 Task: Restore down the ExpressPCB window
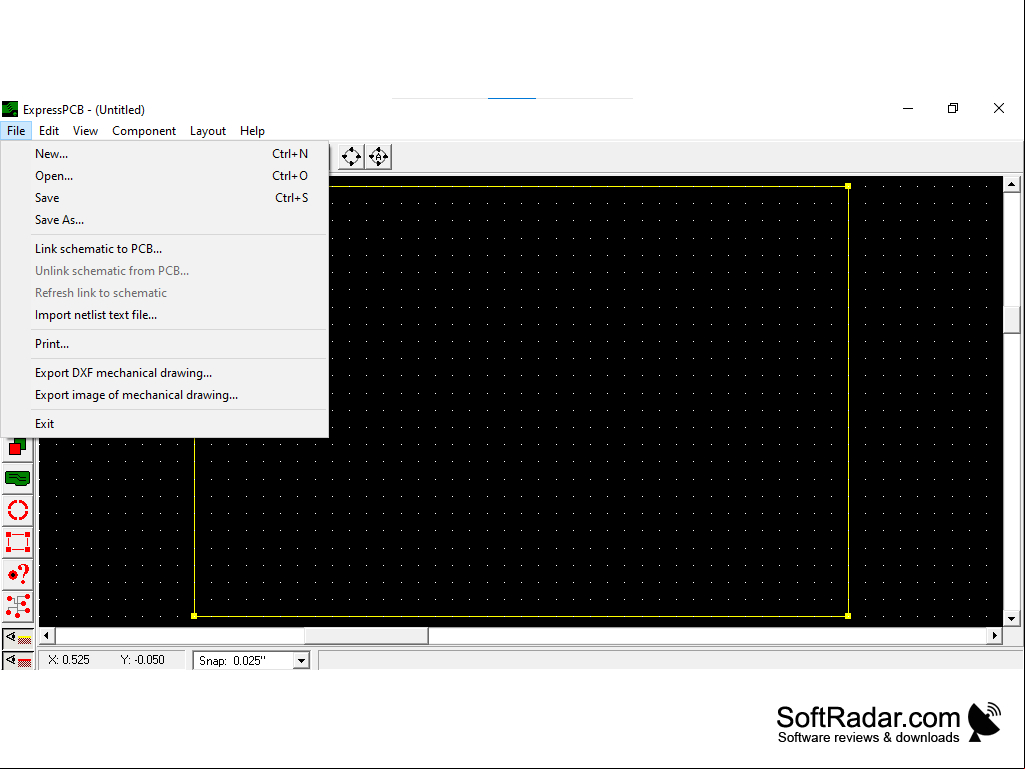coord(953,109)
